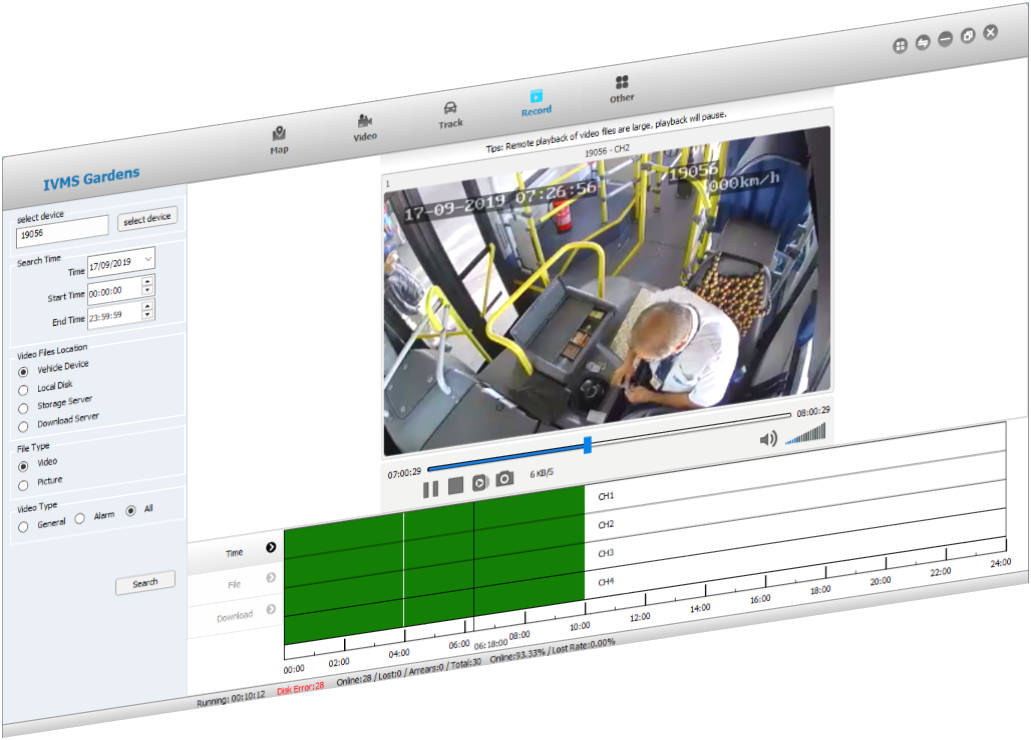Select All video type radio
Image resolution: width=1031 pixels, height=740 pixels.
point(131,510)
